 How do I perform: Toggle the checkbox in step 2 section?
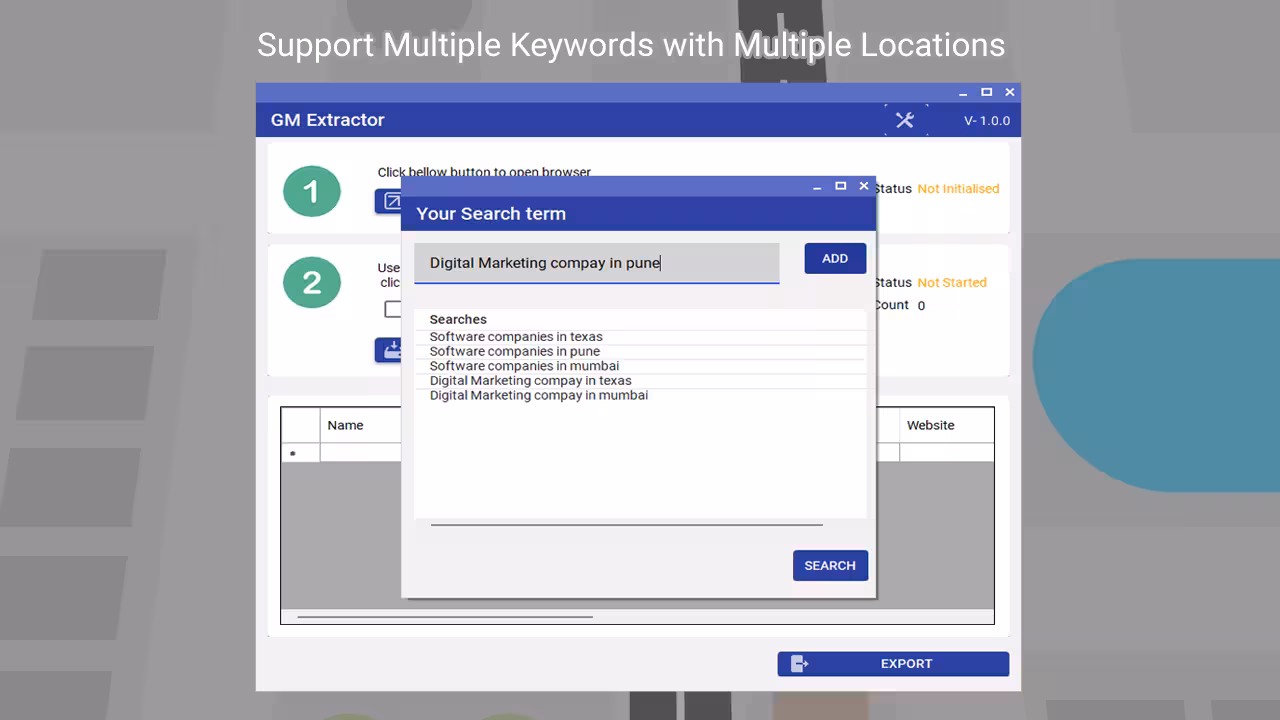point(393,309)
